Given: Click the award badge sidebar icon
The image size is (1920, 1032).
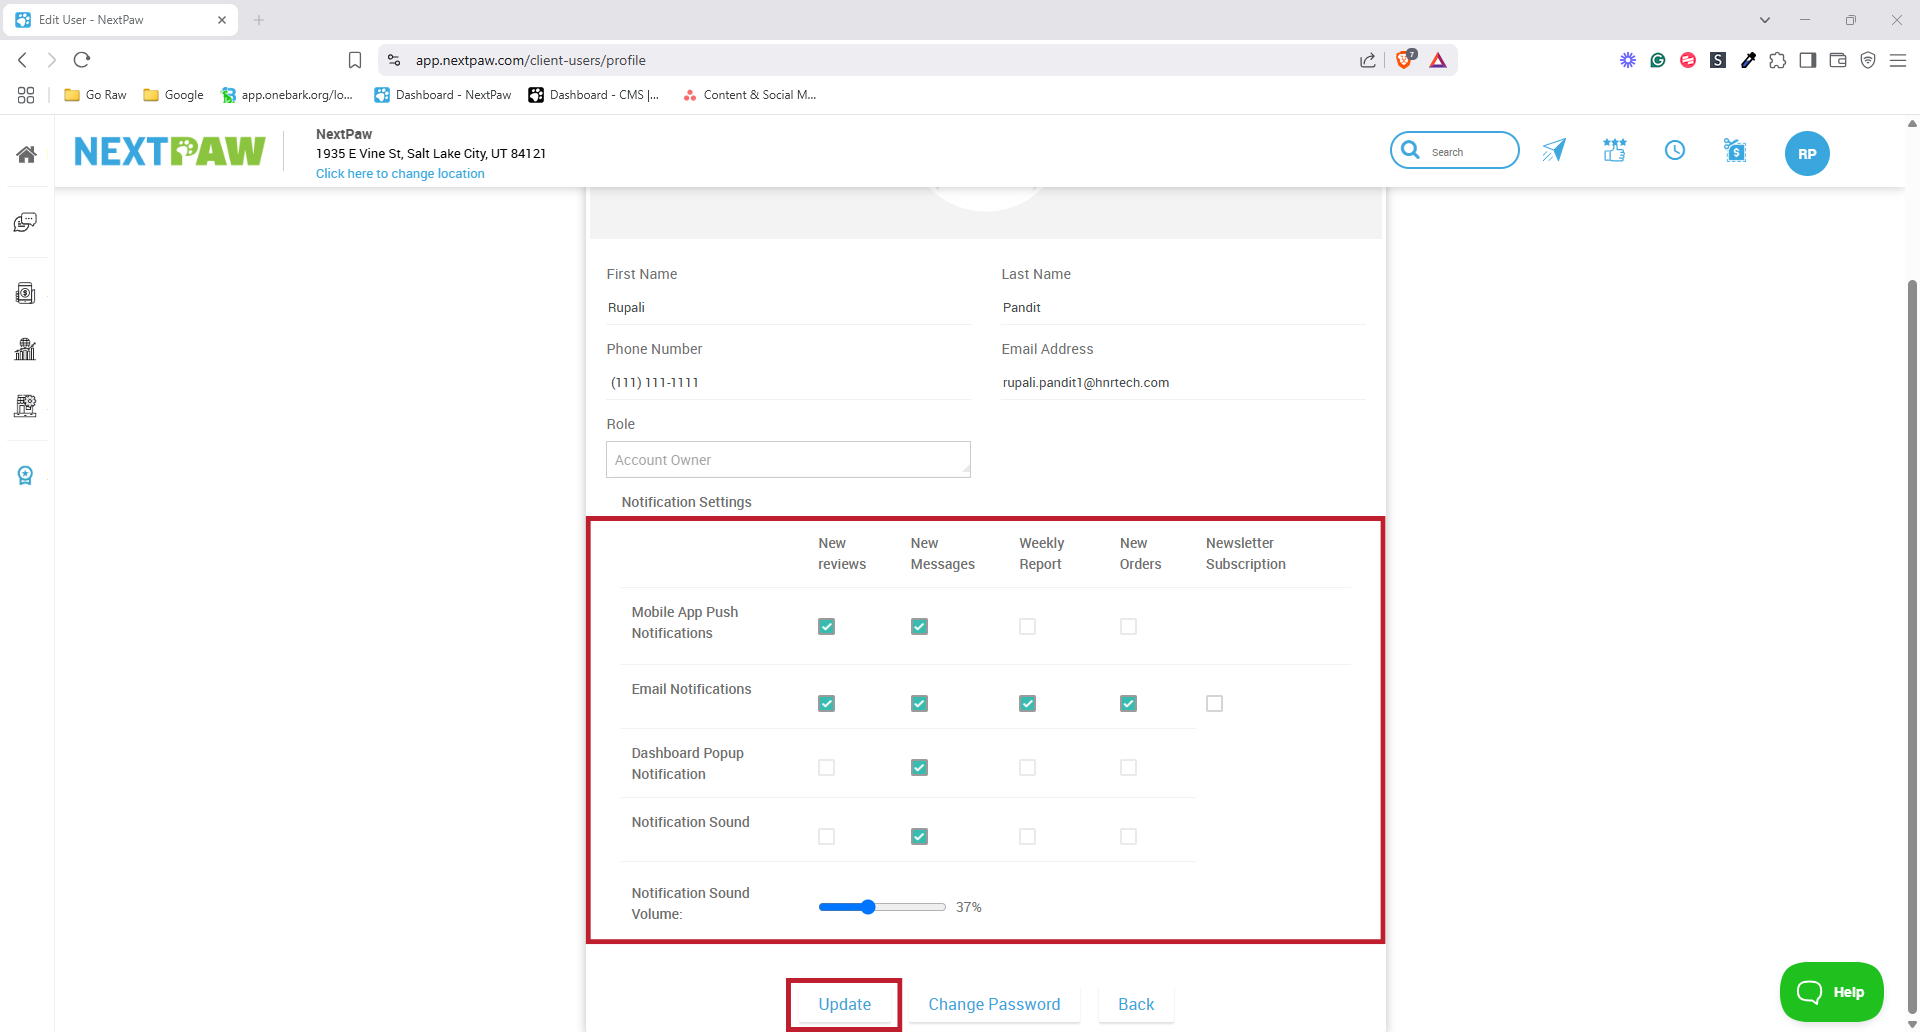Looking at the screenshot, I should coord(26,475).
